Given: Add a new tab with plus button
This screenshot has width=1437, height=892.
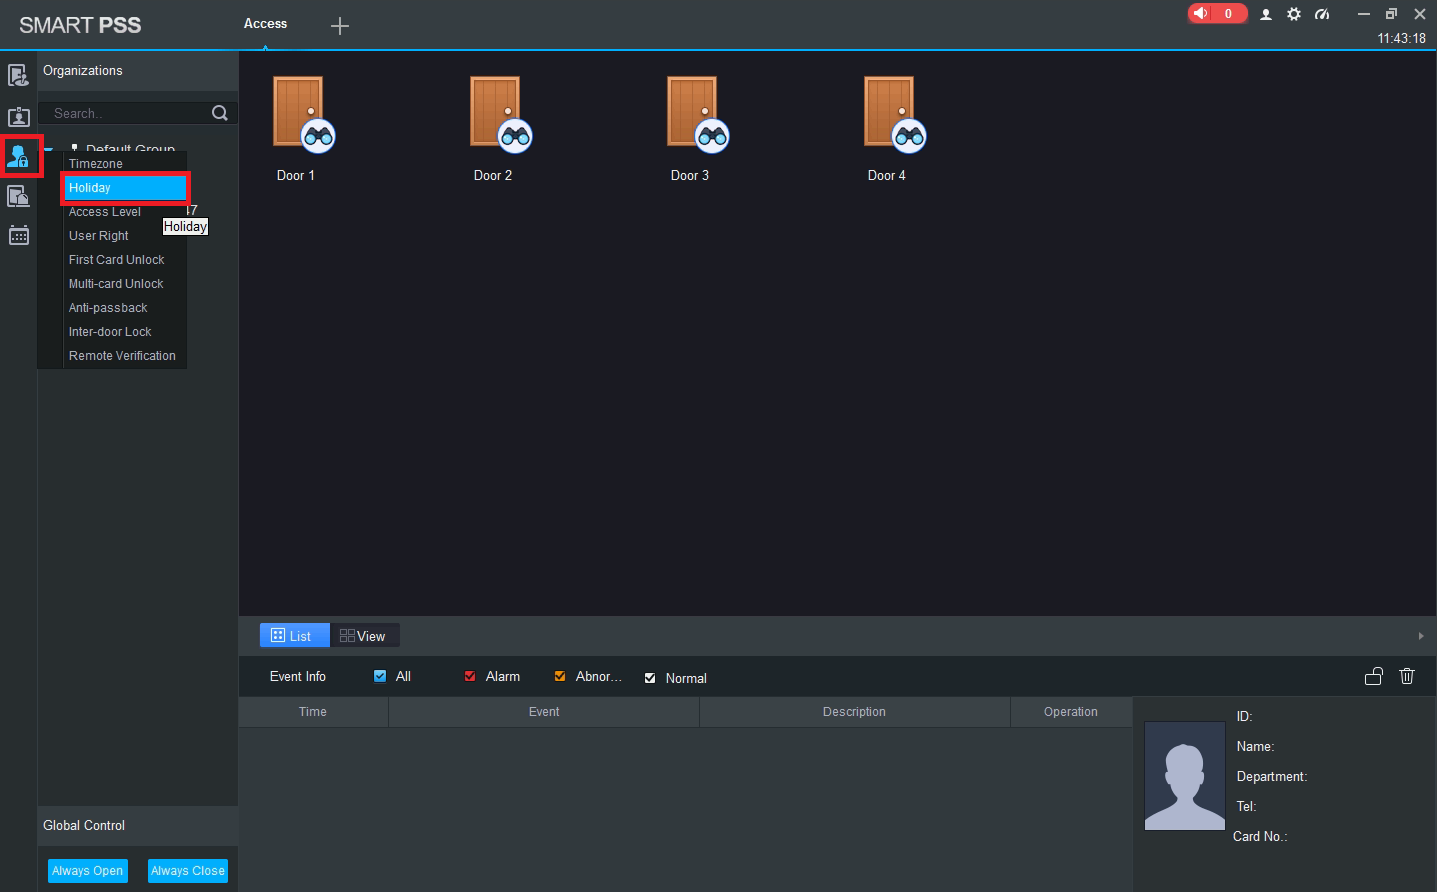Looking at the screenshot, I should (x=340, y=26).
